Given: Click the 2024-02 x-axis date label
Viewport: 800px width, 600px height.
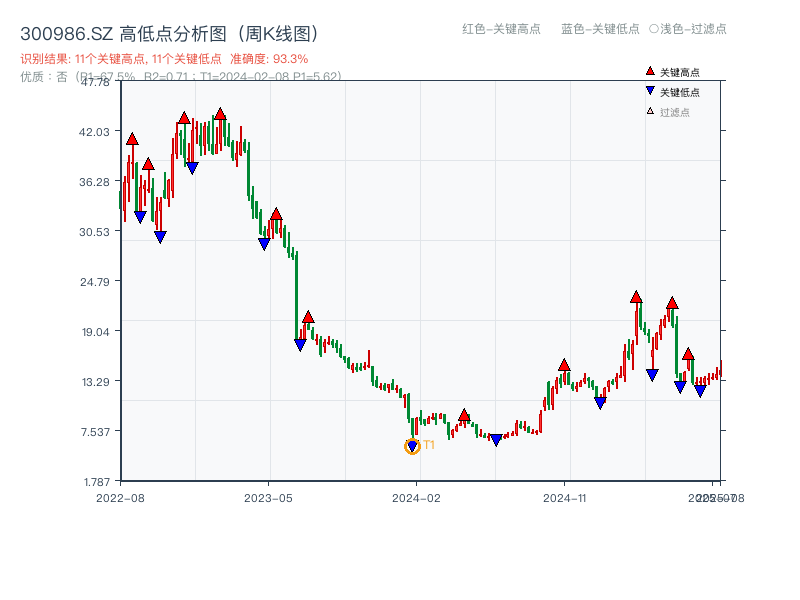Looking at the screenshot, I should (417, 497).
